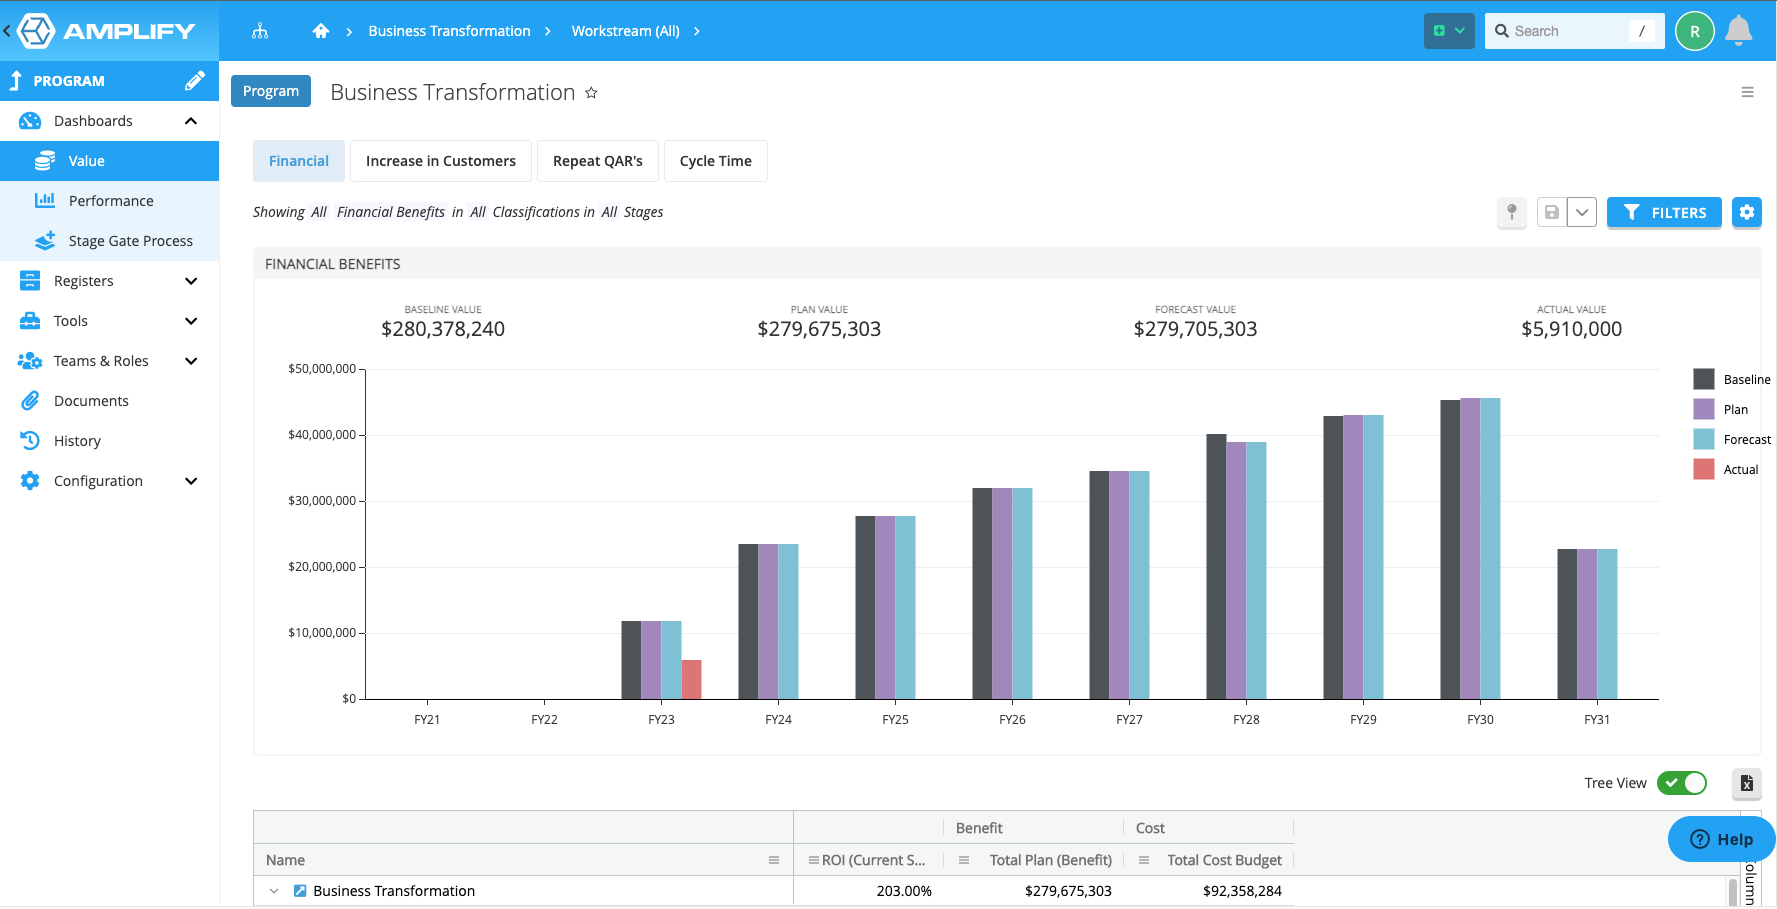Open the FILTERS panel

pos(1664,212)
